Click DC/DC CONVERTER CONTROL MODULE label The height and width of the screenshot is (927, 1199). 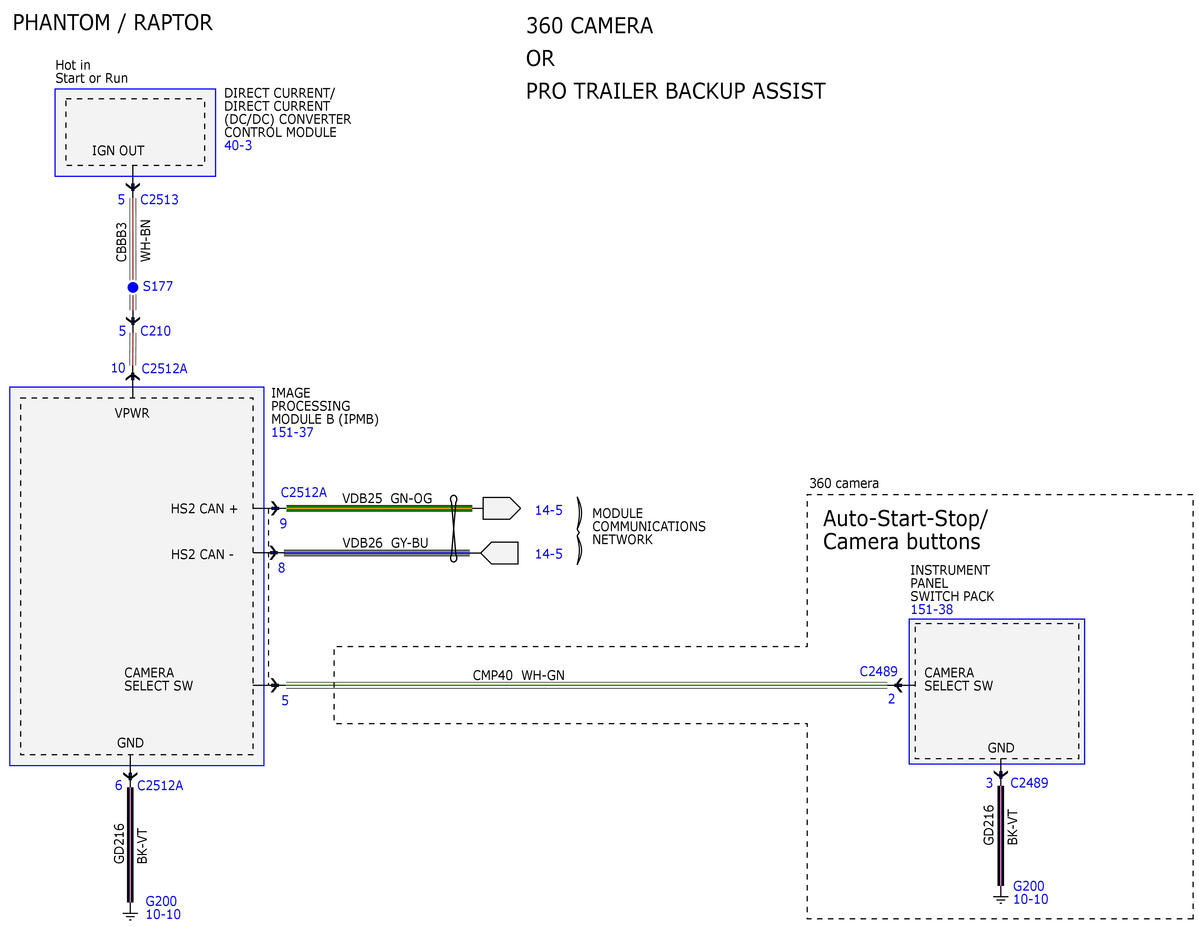[288, 112]
